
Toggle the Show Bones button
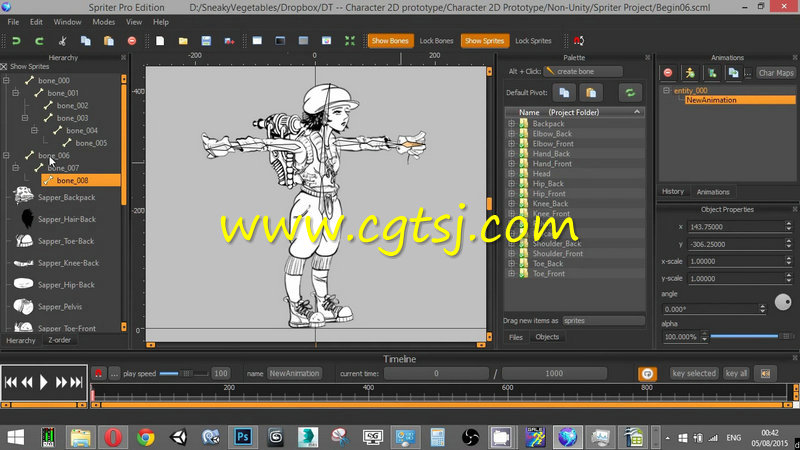[x=390, y=41]
